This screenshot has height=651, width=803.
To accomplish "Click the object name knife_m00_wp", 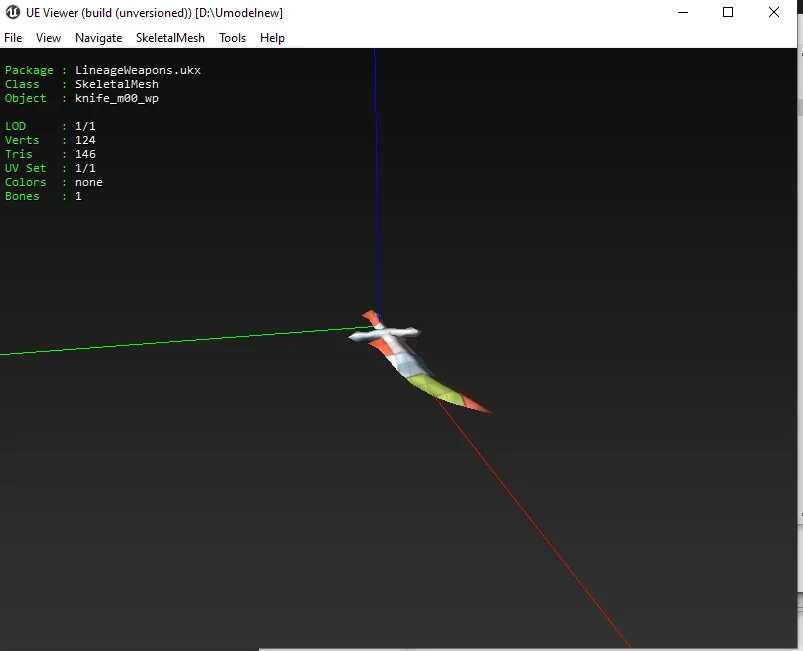I will [117, 98].
